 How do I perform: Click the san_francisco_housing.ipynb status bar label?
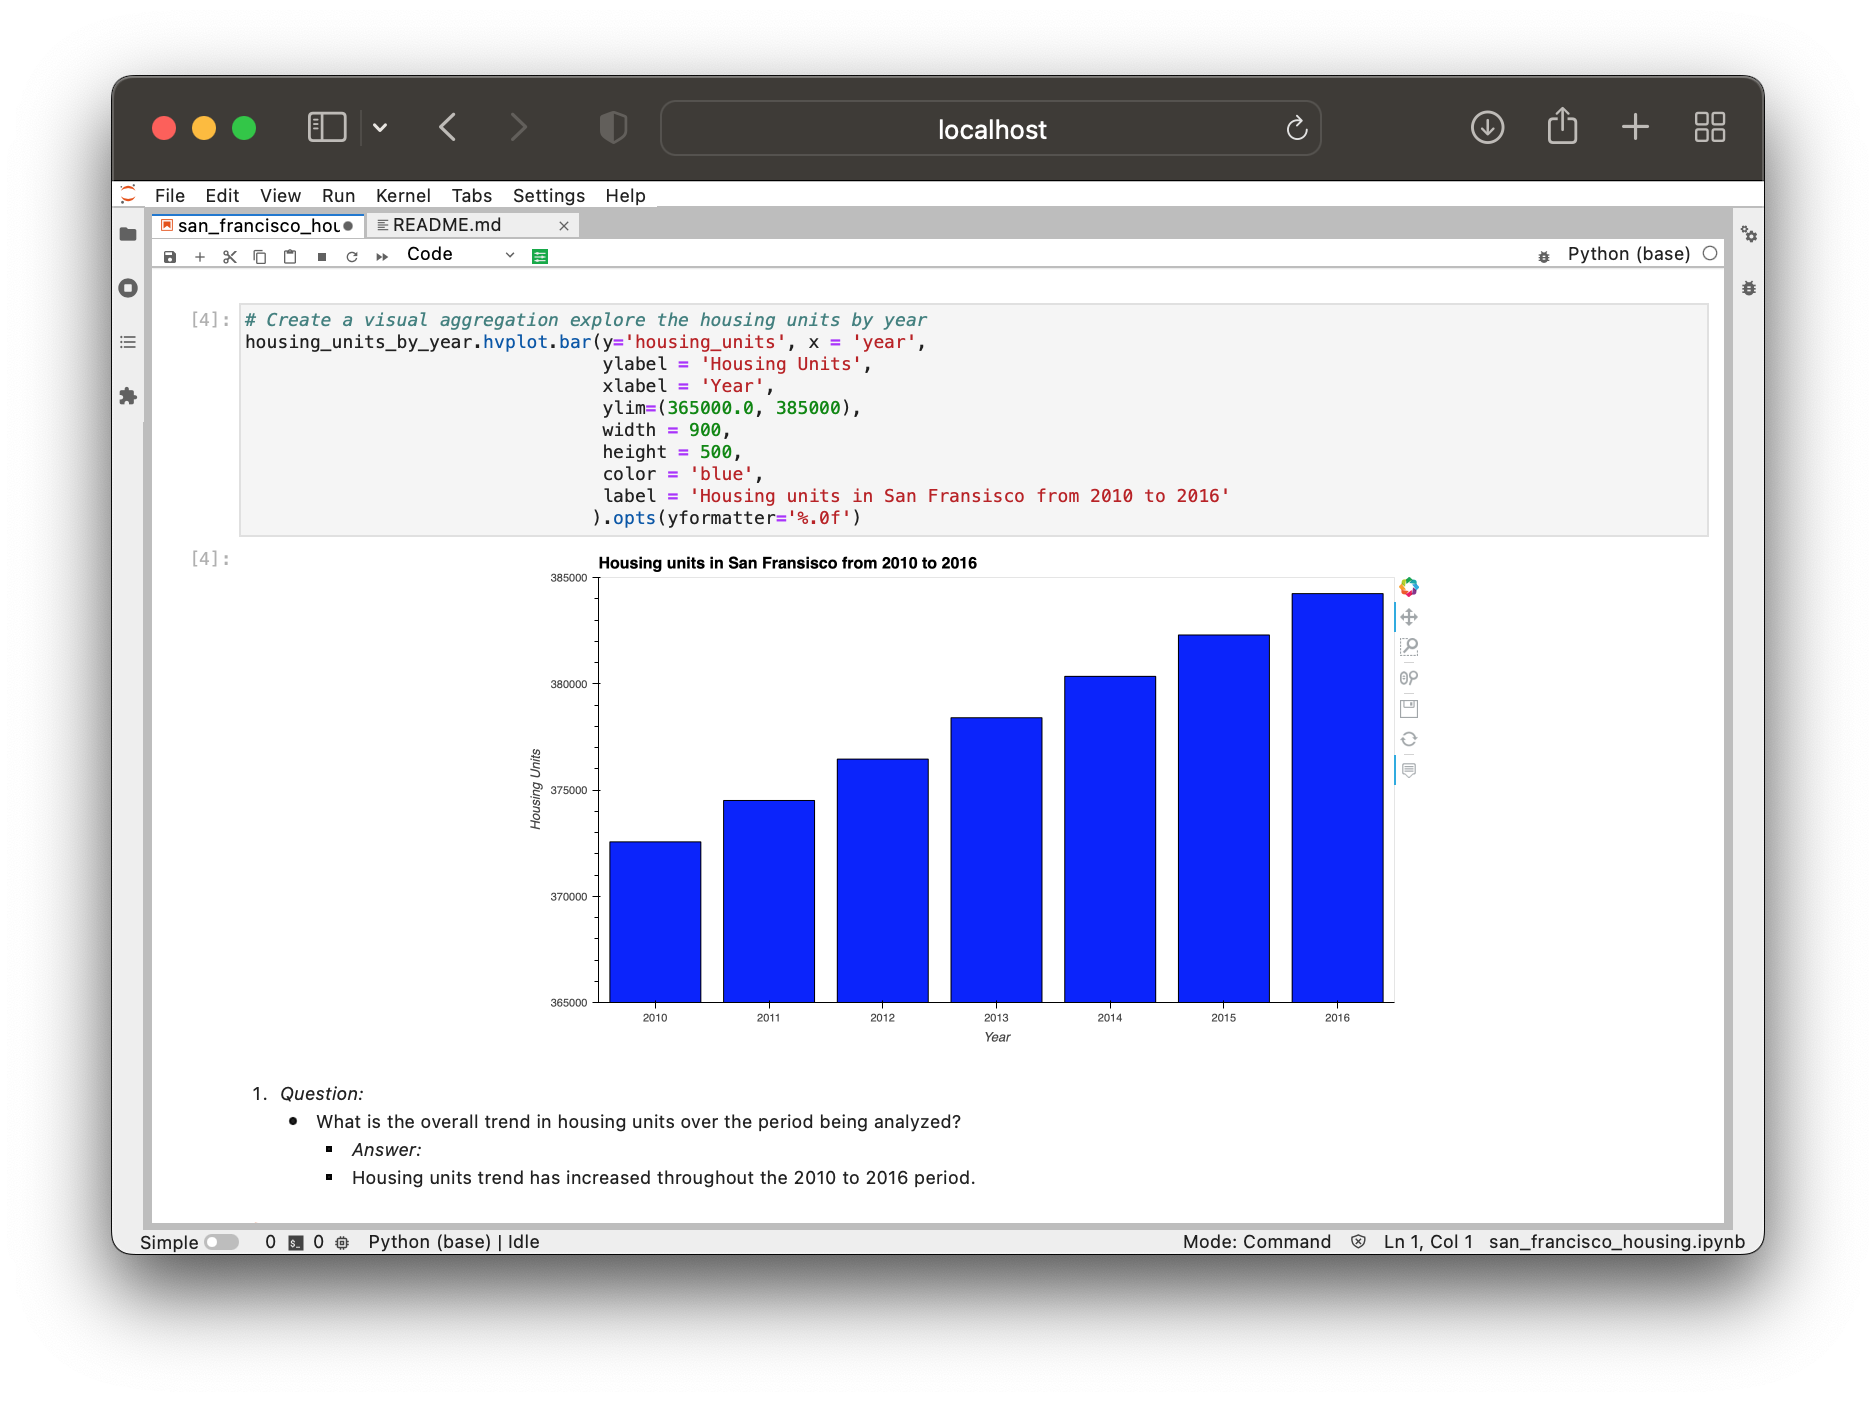click(x=1617, y=1242)
